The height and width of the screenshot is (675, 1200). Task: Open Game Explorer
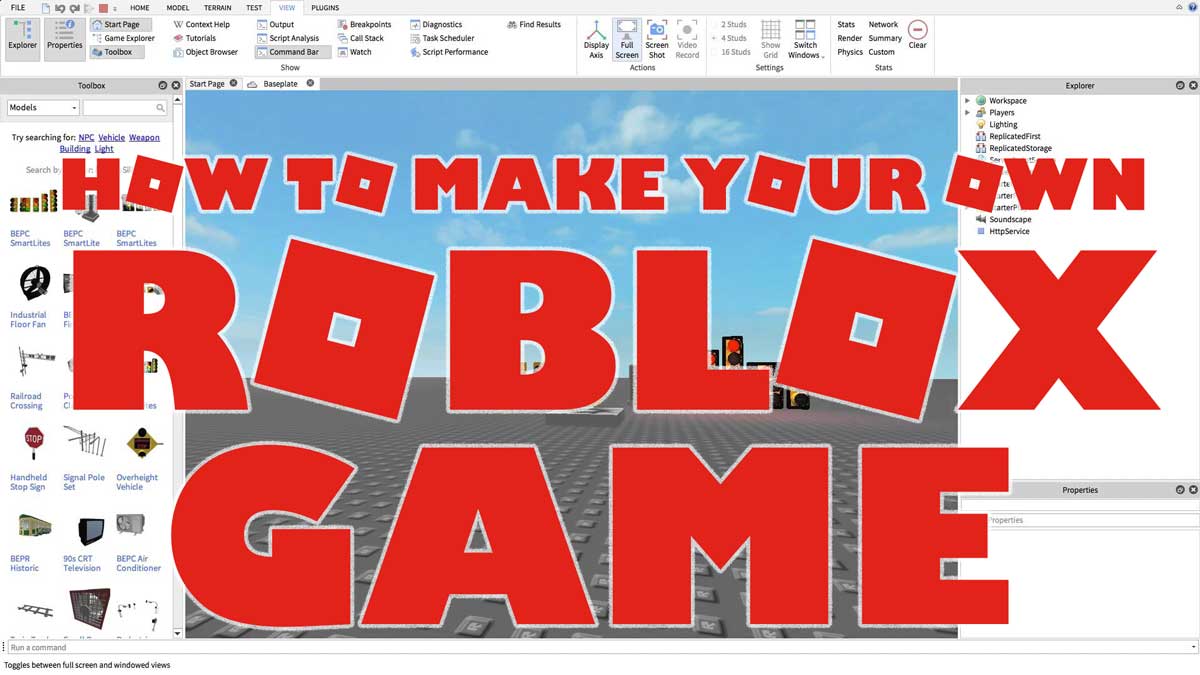(122, 38)
